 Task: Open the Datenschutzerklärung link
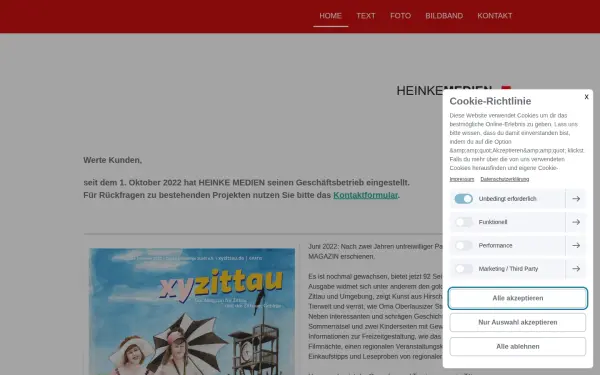point(505,179)
